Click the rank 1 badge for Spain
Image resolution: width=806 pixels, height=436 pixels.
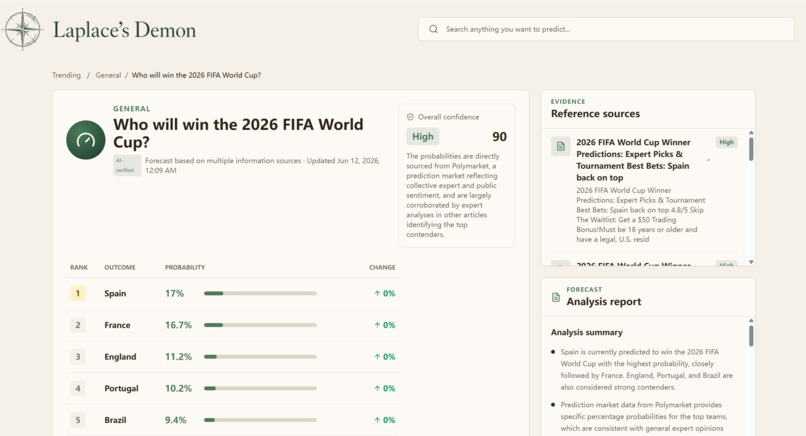(78, 294)
